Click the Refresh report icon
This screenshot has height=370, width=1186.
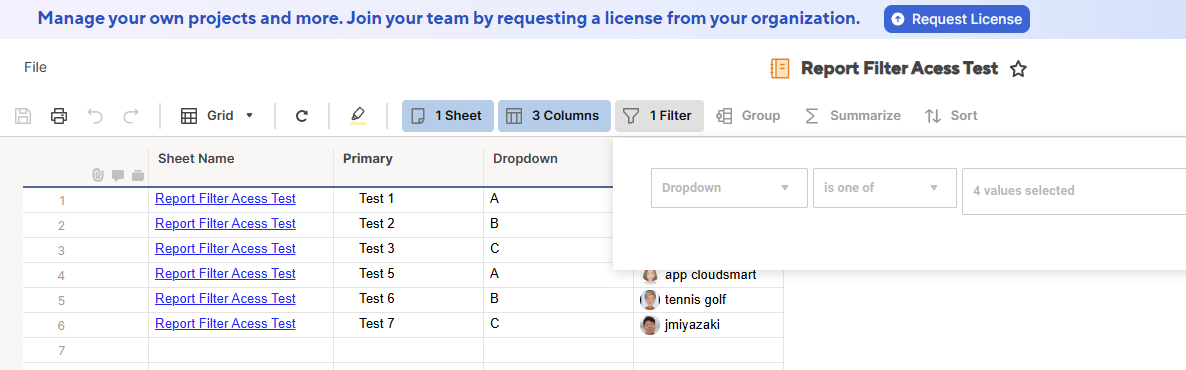pos(302,116)
